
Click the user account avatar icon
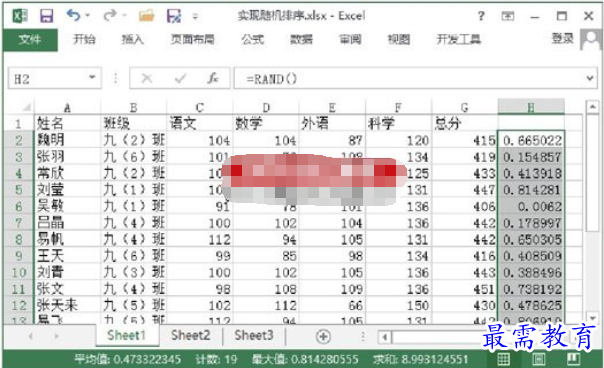[591, 39]
